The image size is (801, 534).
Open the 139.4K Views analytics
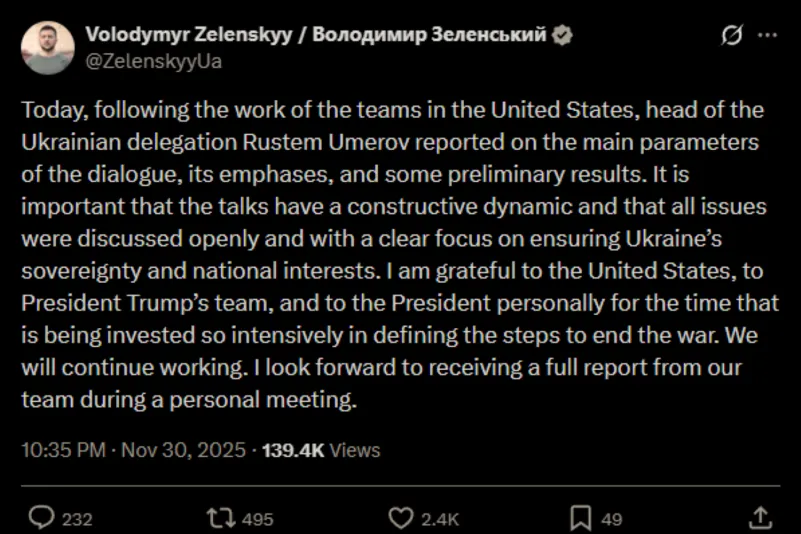(x=321, y=450)
